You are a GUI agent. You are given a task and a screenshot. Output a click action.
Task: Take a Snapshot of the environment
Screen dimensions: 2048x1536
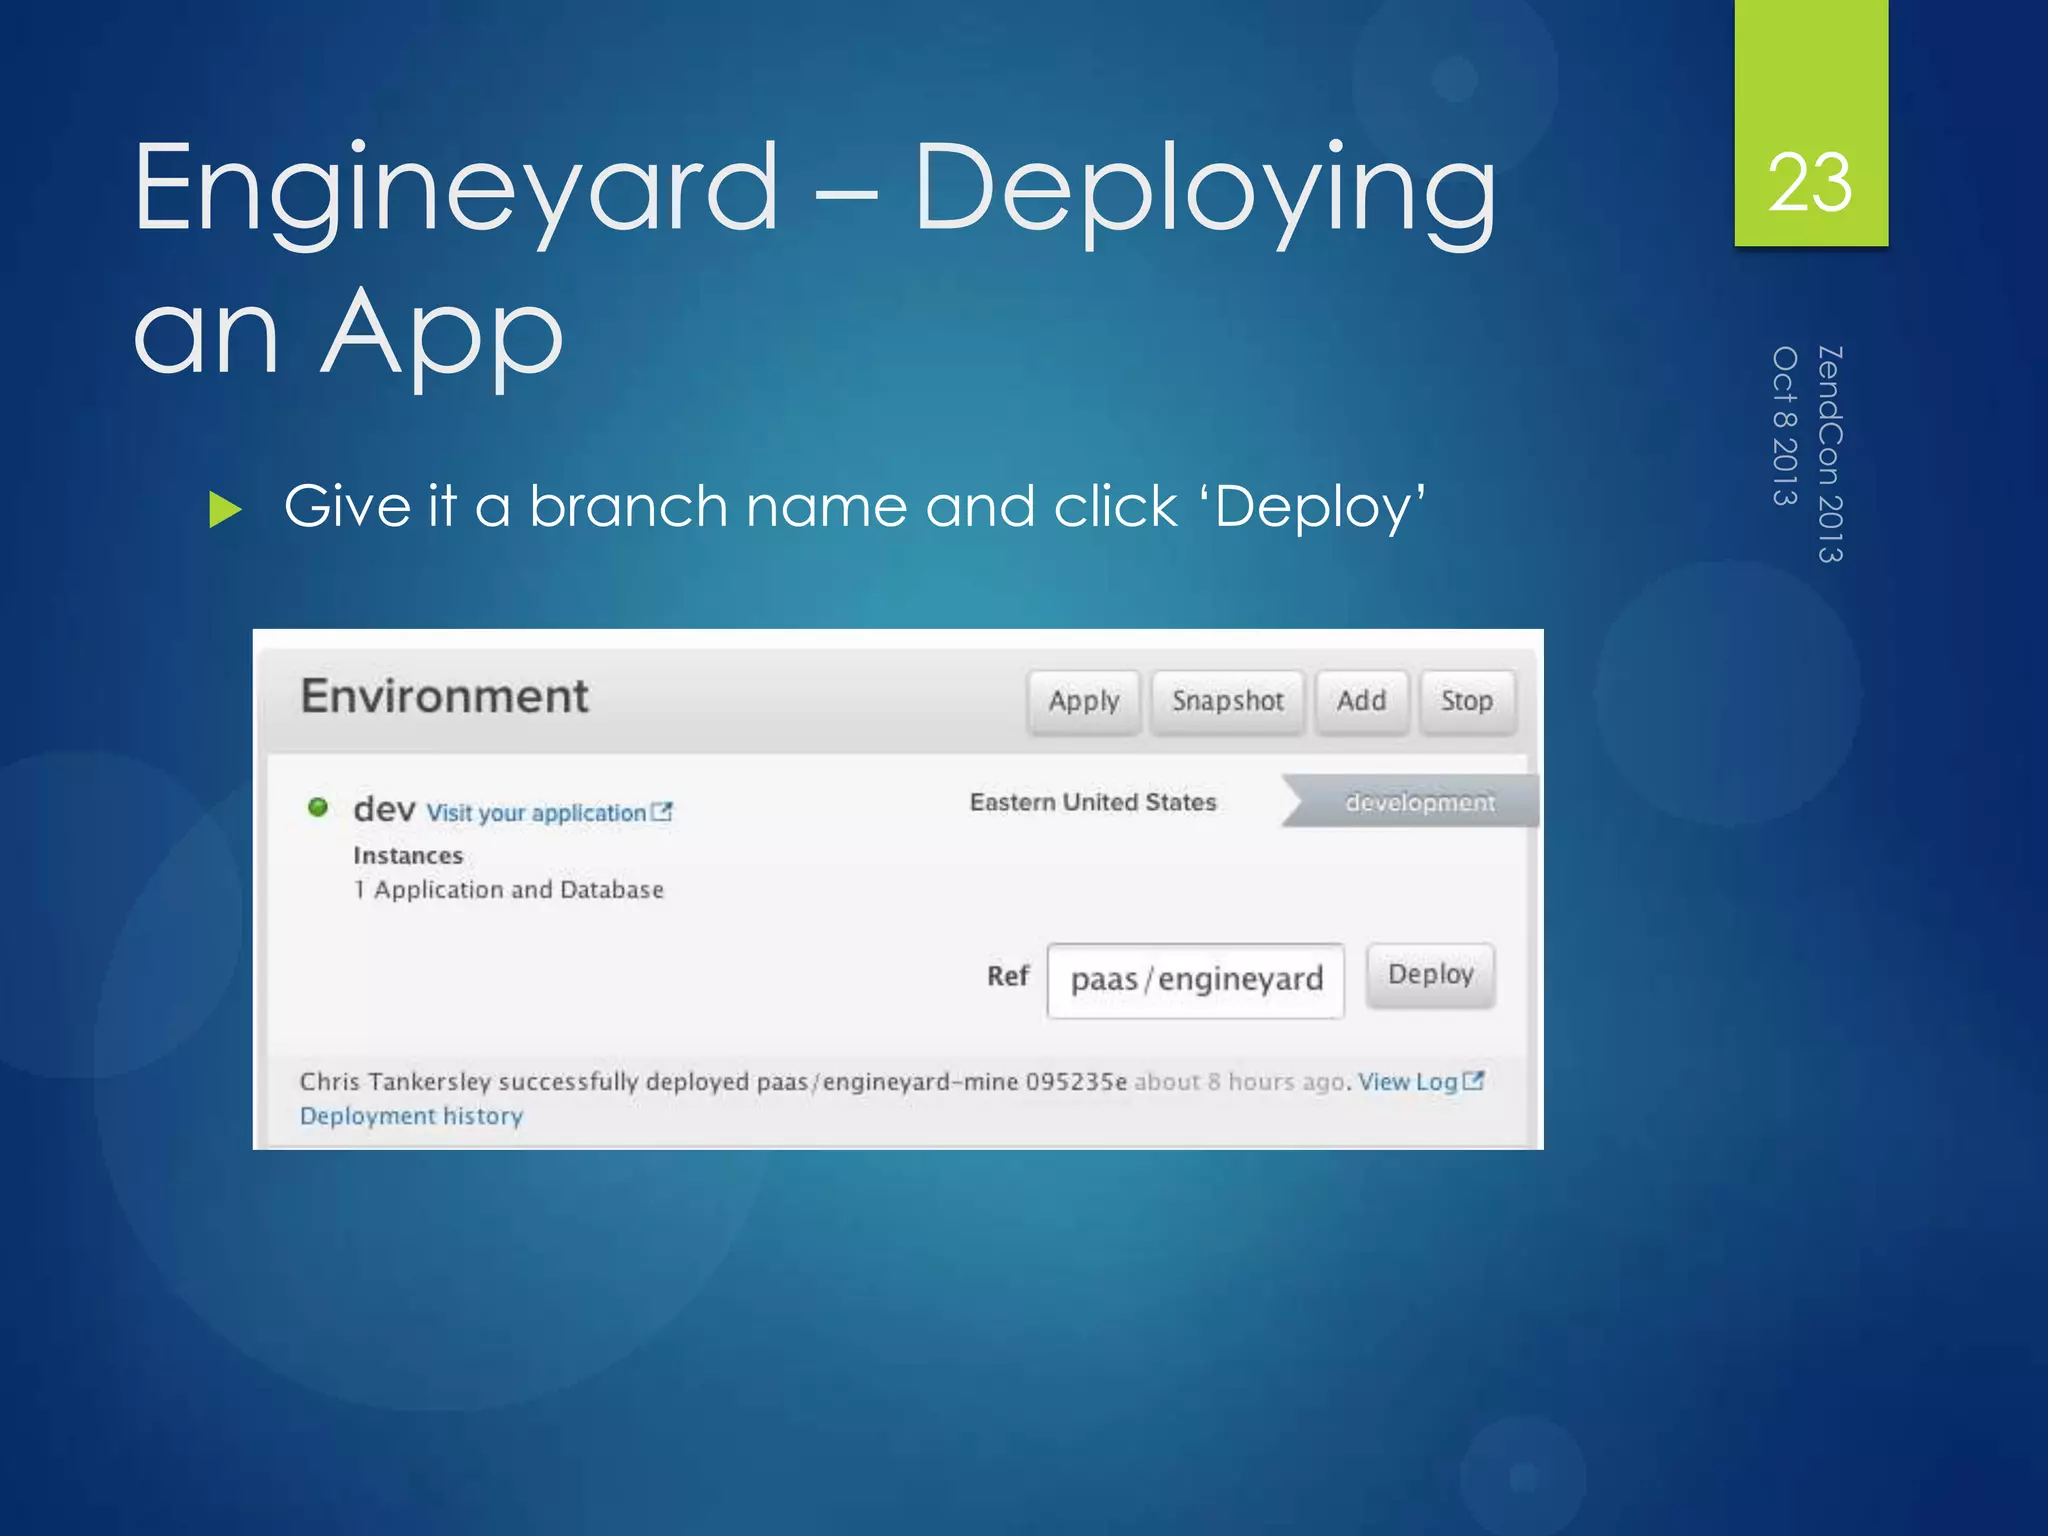tap(1227, 702)
